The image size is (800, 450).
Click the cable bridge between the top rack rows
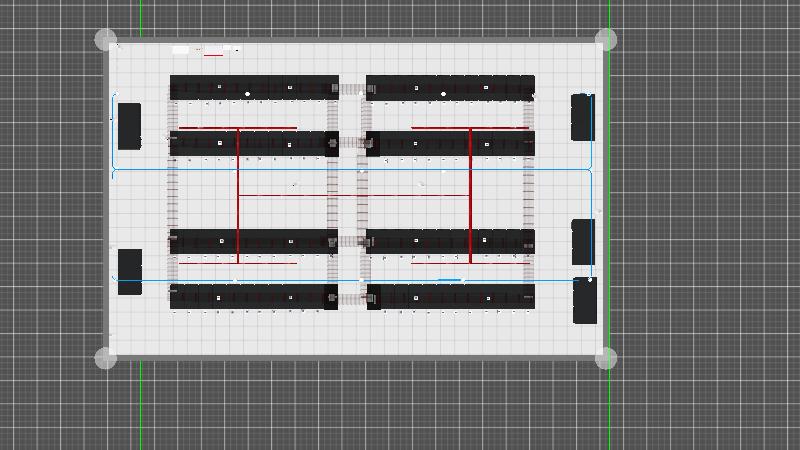pos(352,90)
